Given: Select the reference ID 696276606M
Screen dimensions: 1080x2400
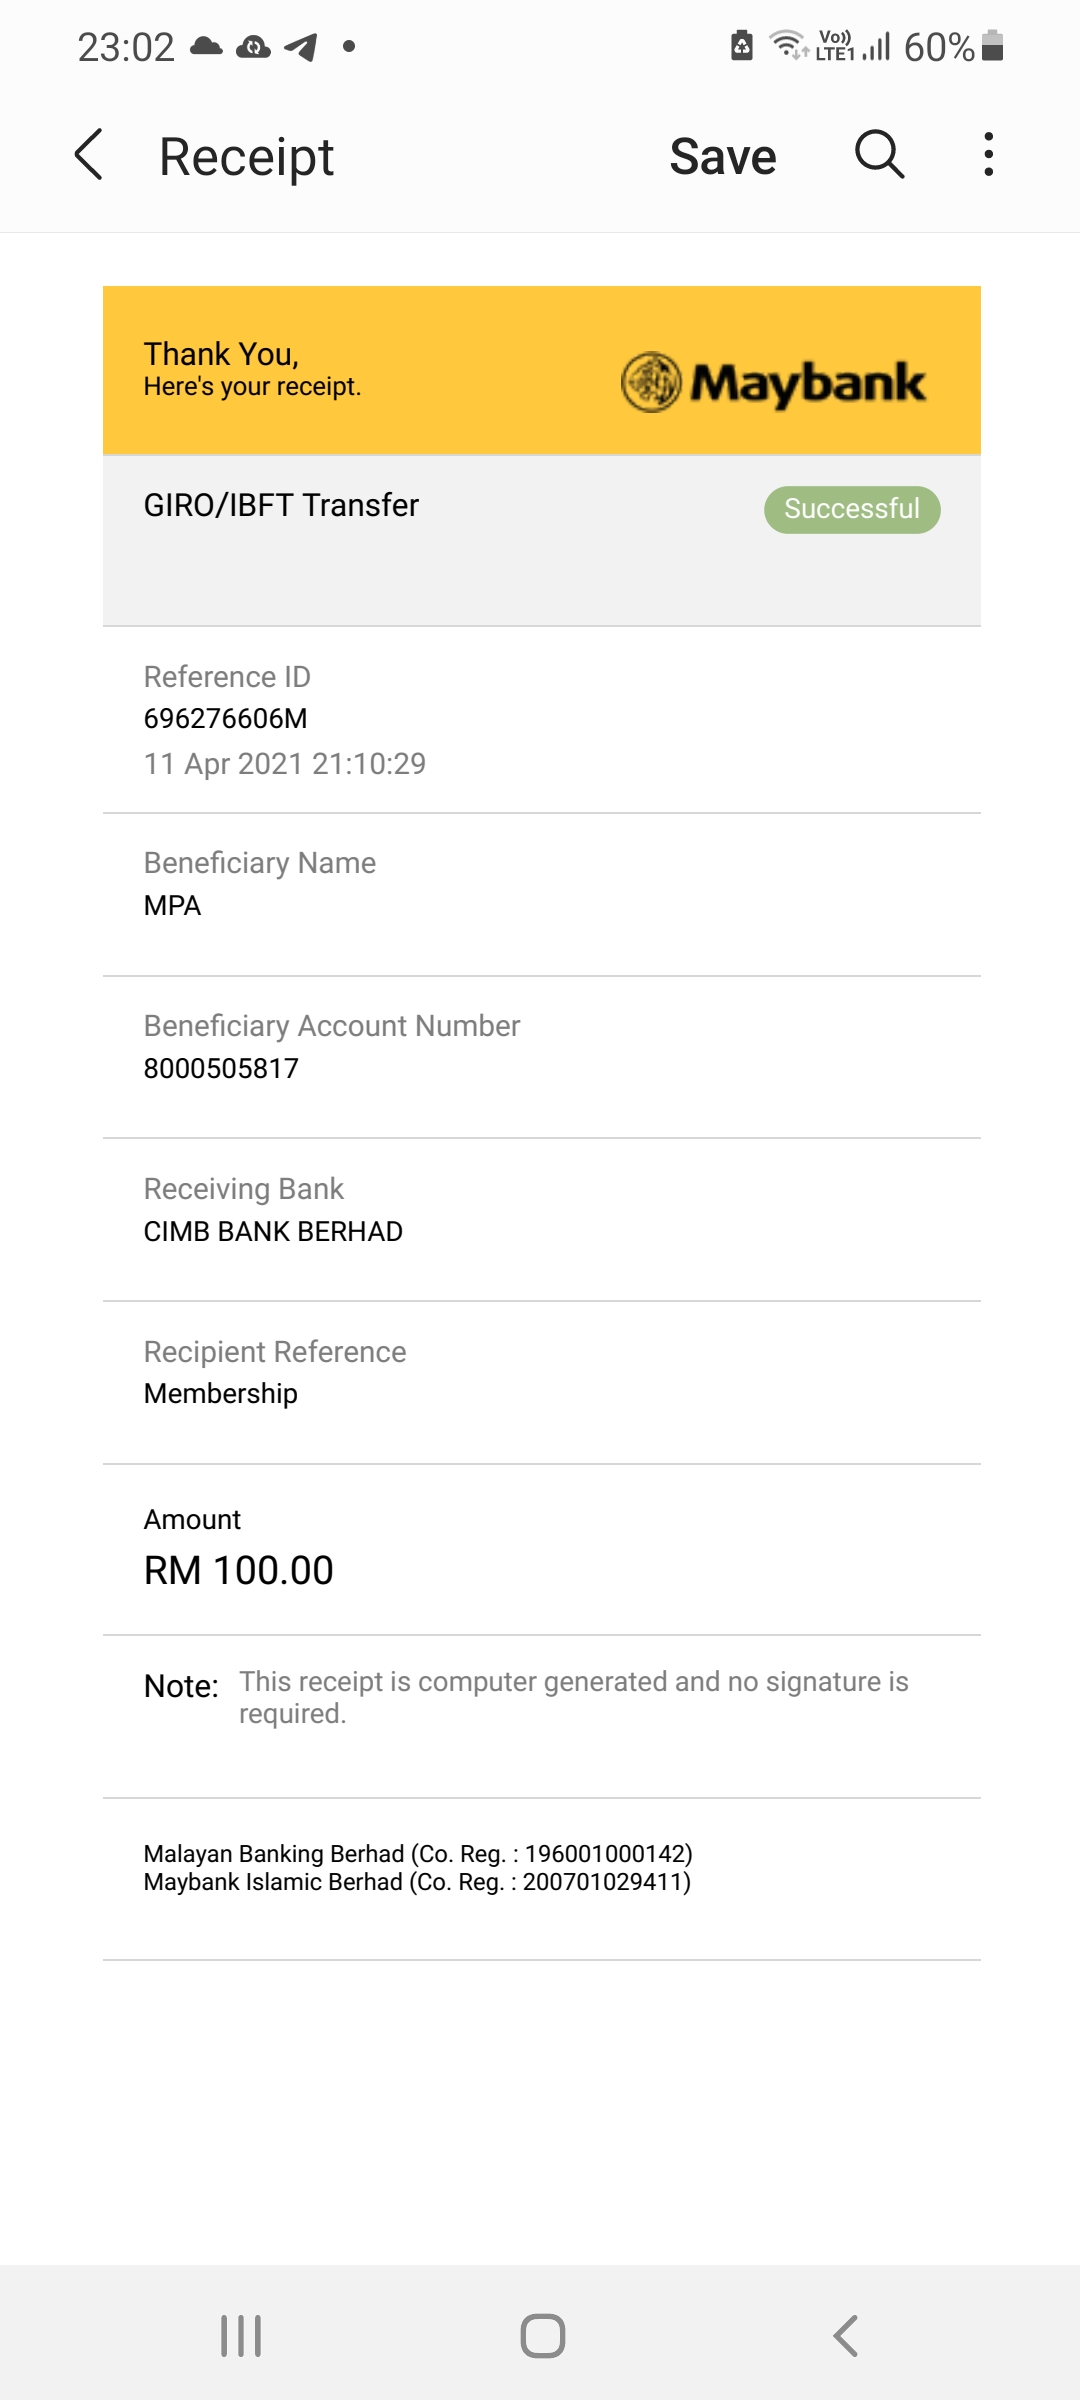Looking at the screenshot, I should click(226, 719).
